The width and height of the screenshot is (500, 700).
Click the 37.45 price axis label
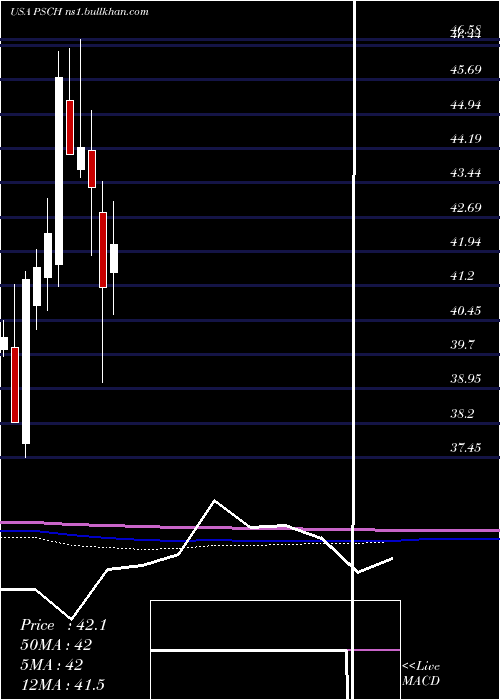[x=465, y=447]
